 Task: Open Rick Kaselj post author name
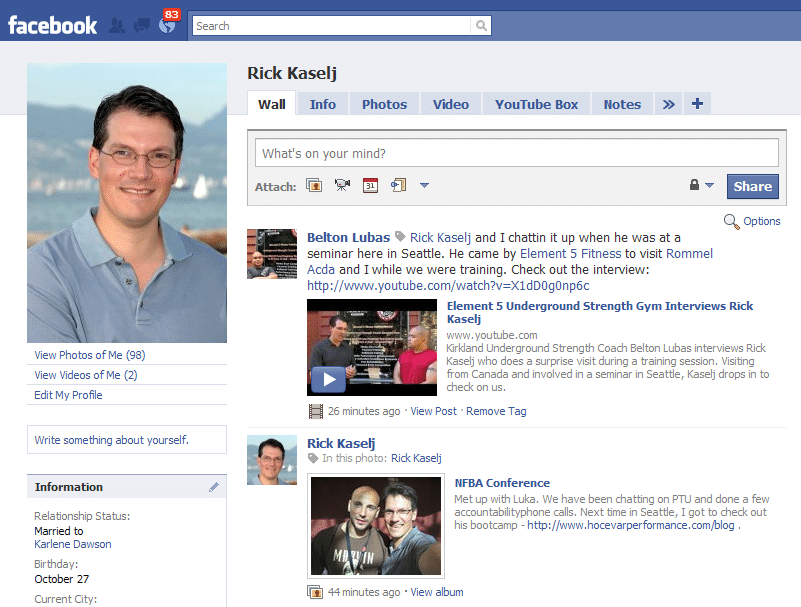(341, 443)
